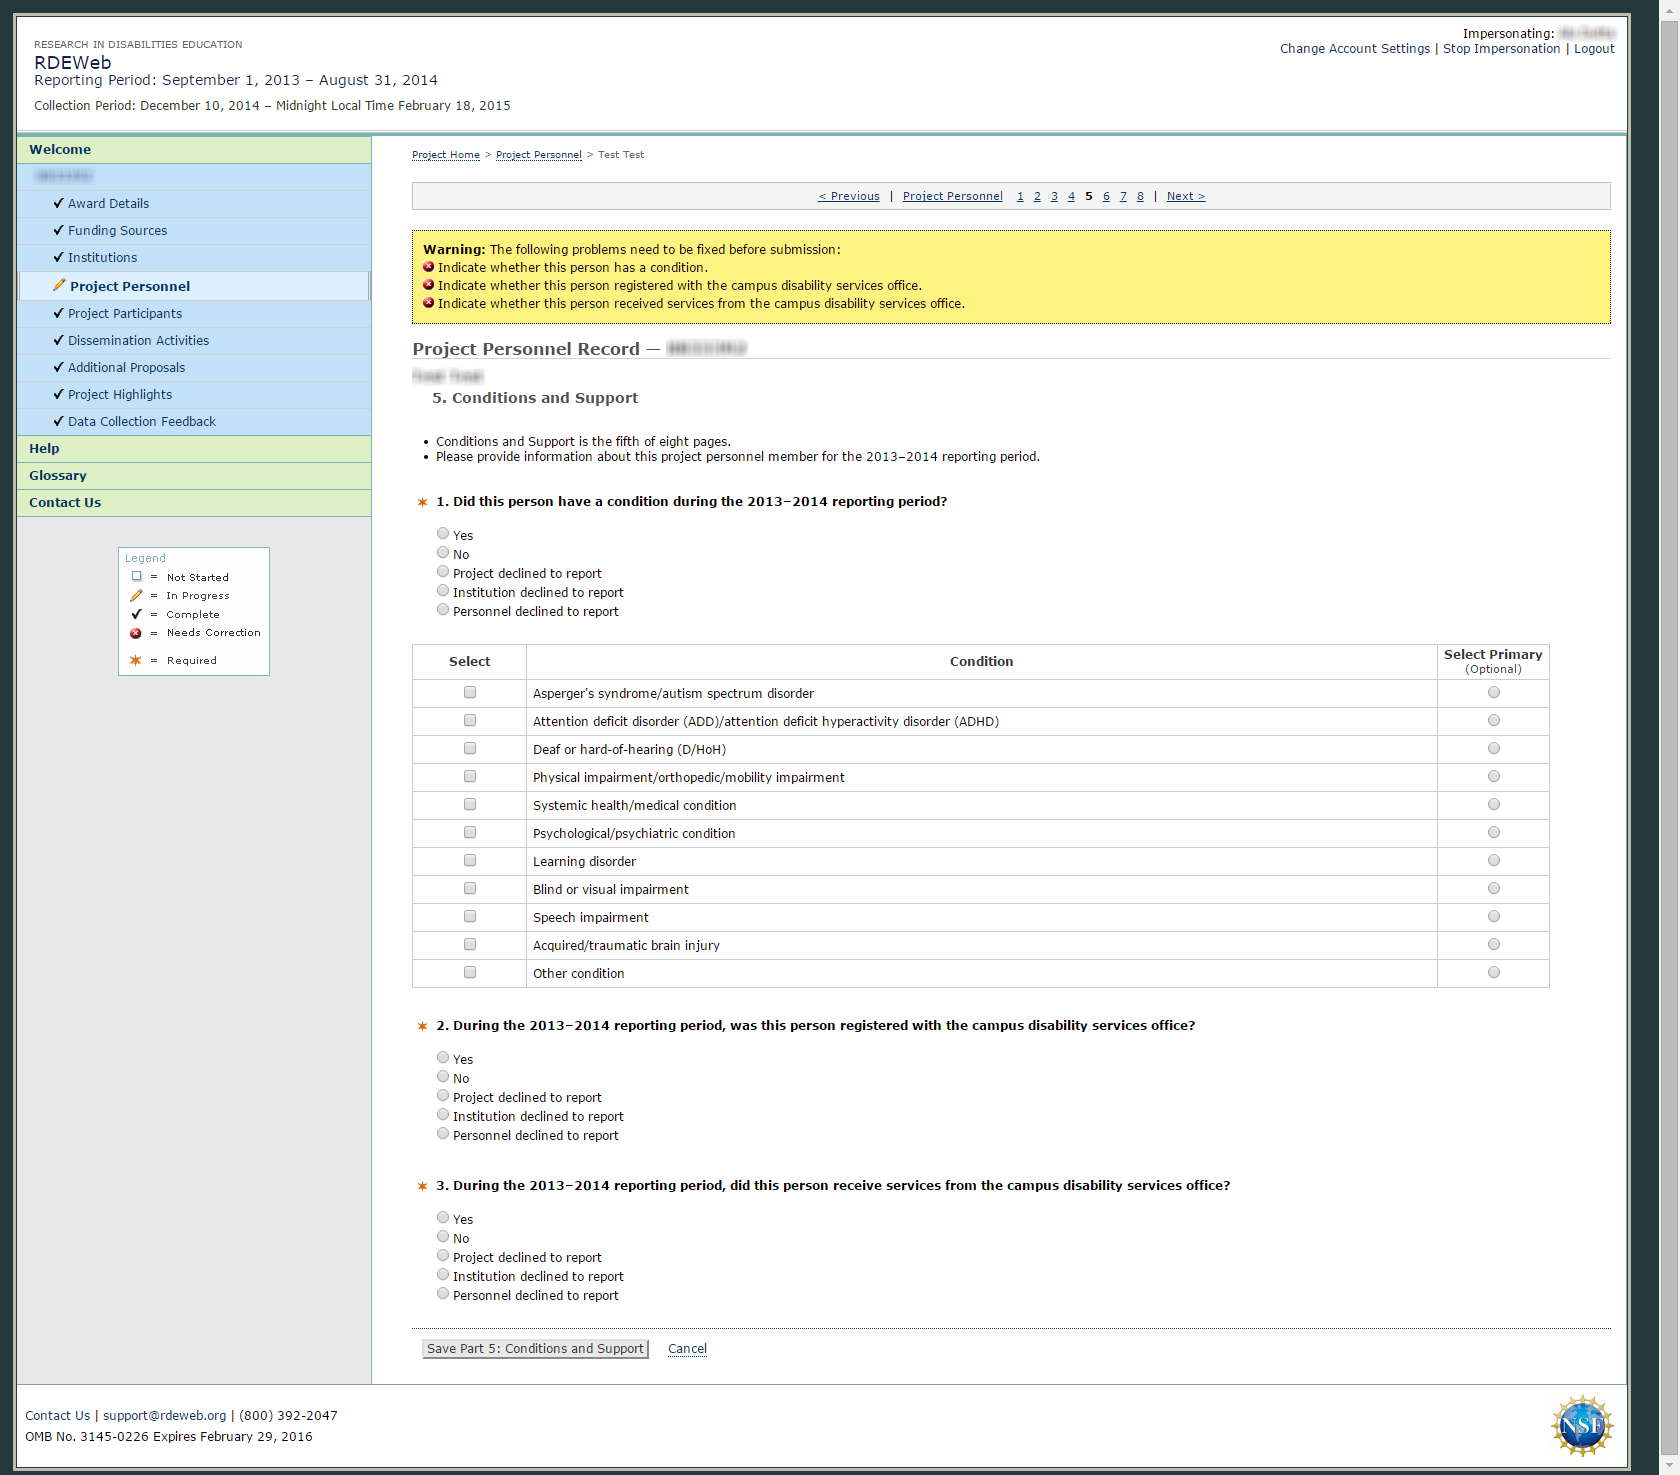Save Part 5: Conditions and Support
This screenshot has width=1680, height=1475.
pyautogui.click(x=535, y=1349)
